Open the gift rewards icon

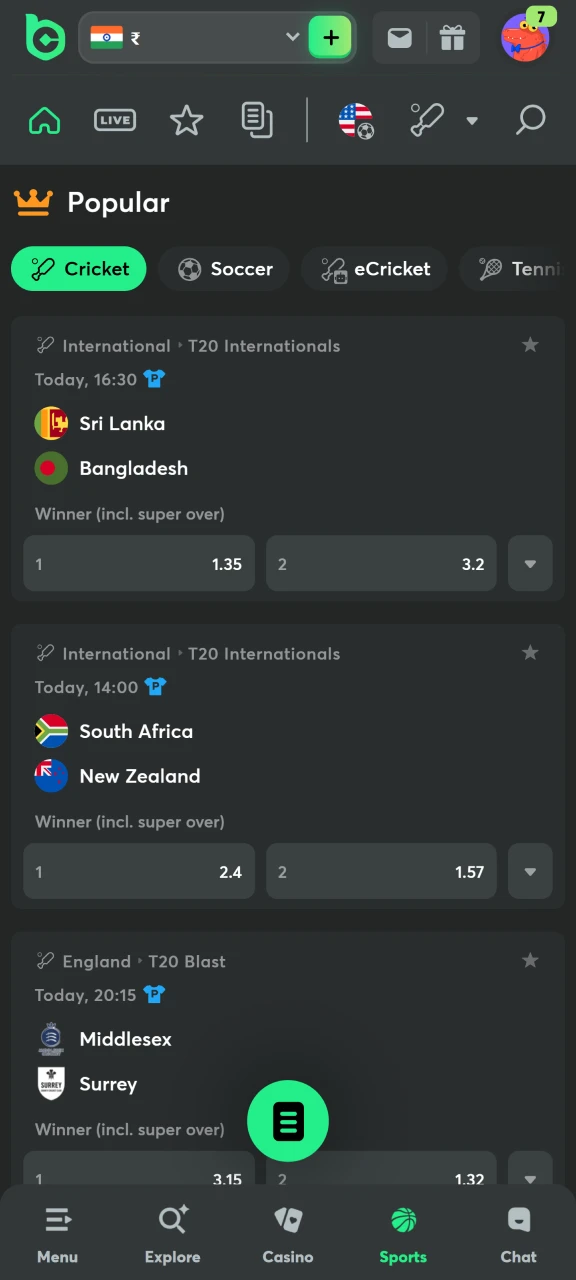coord(452,38)
